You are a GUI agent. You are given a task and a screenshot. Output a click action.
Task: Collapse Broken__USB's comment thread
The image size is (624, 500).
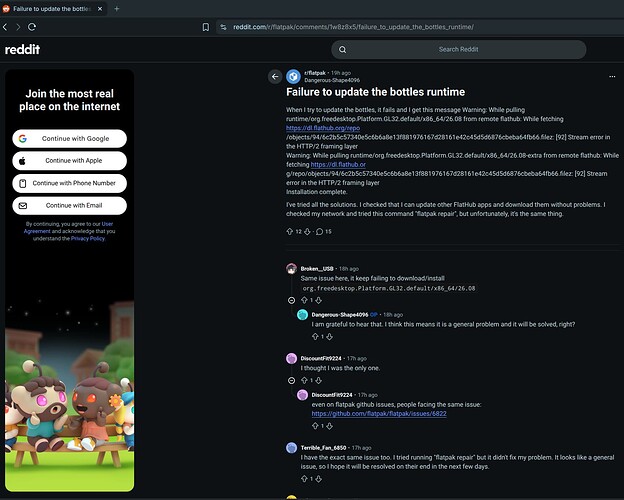click(291, 301)
